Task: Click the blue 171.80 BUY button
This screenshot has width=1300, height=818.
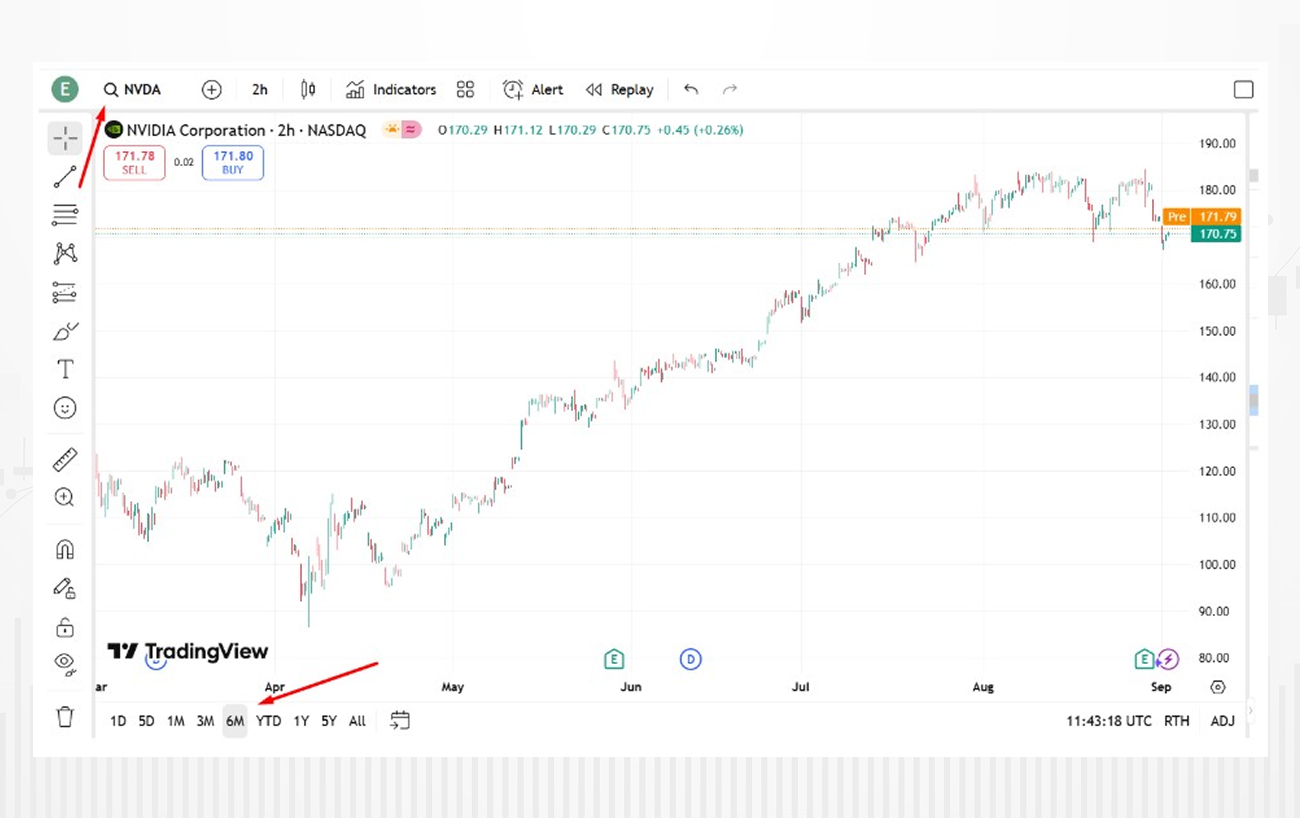Action: point(233,163)
